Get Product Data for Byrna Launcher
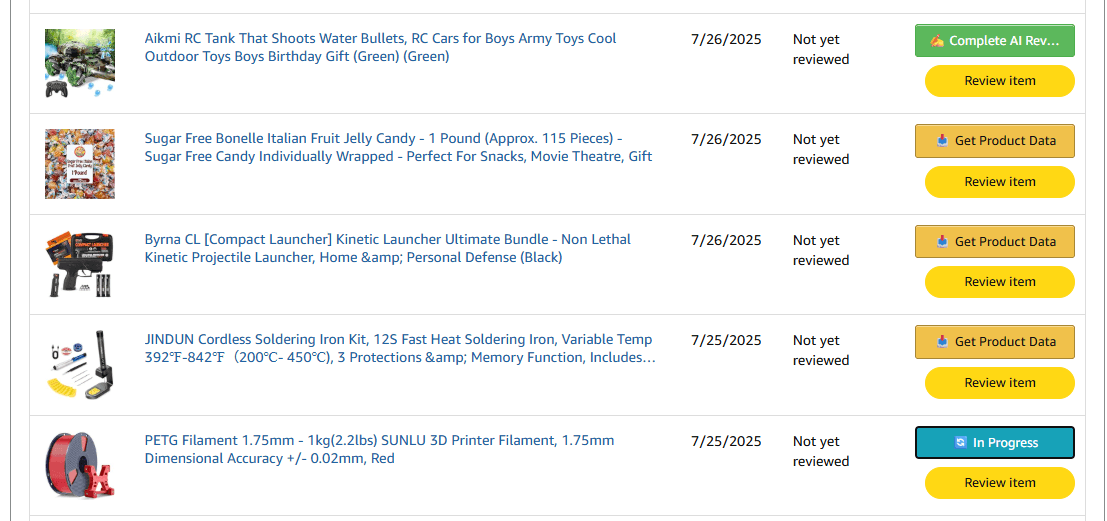 [994, 242]
